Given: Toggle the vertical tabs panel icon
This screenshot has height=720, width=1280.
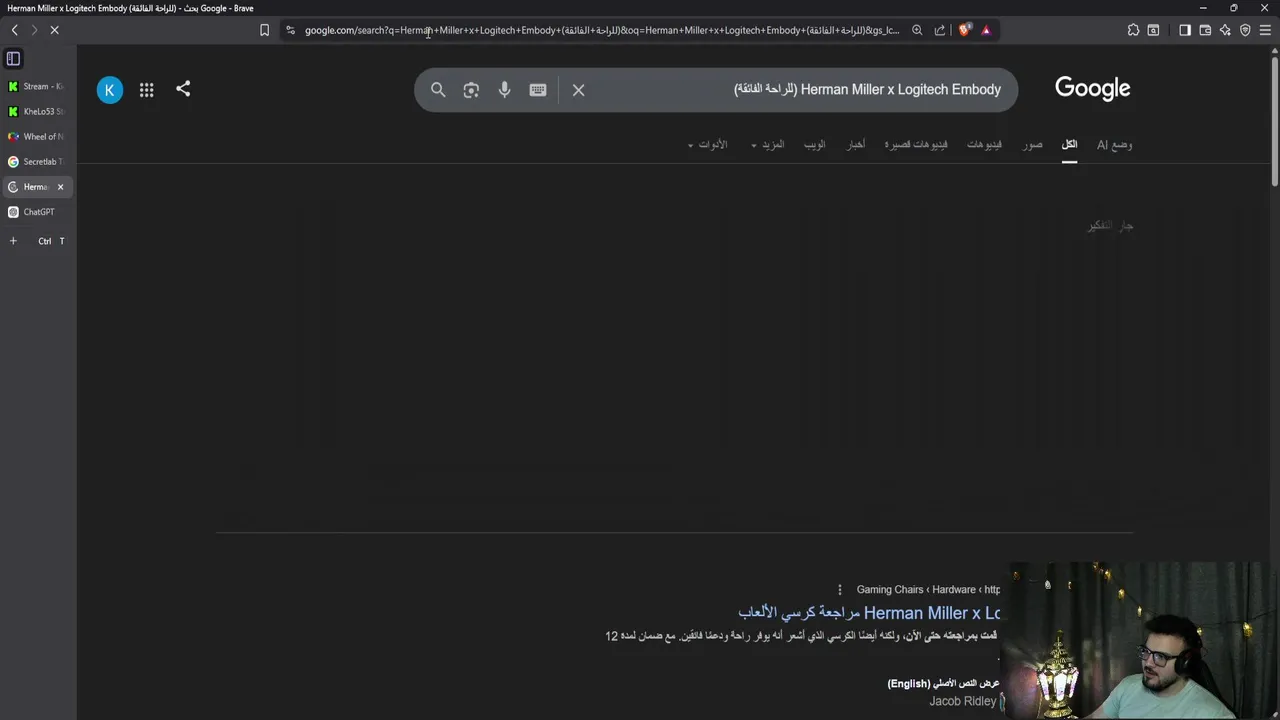Looking at the screenshot, I should click(13, 58).
